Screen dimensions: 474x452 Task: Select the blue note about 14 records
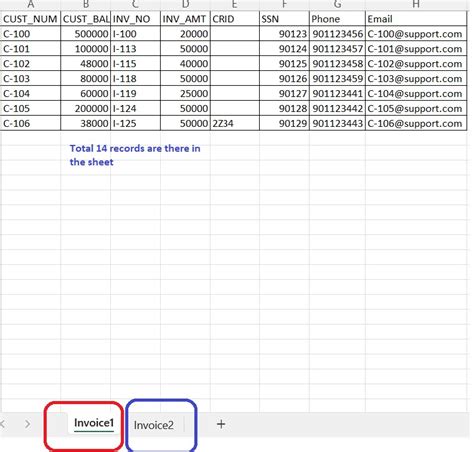[135, 155]
